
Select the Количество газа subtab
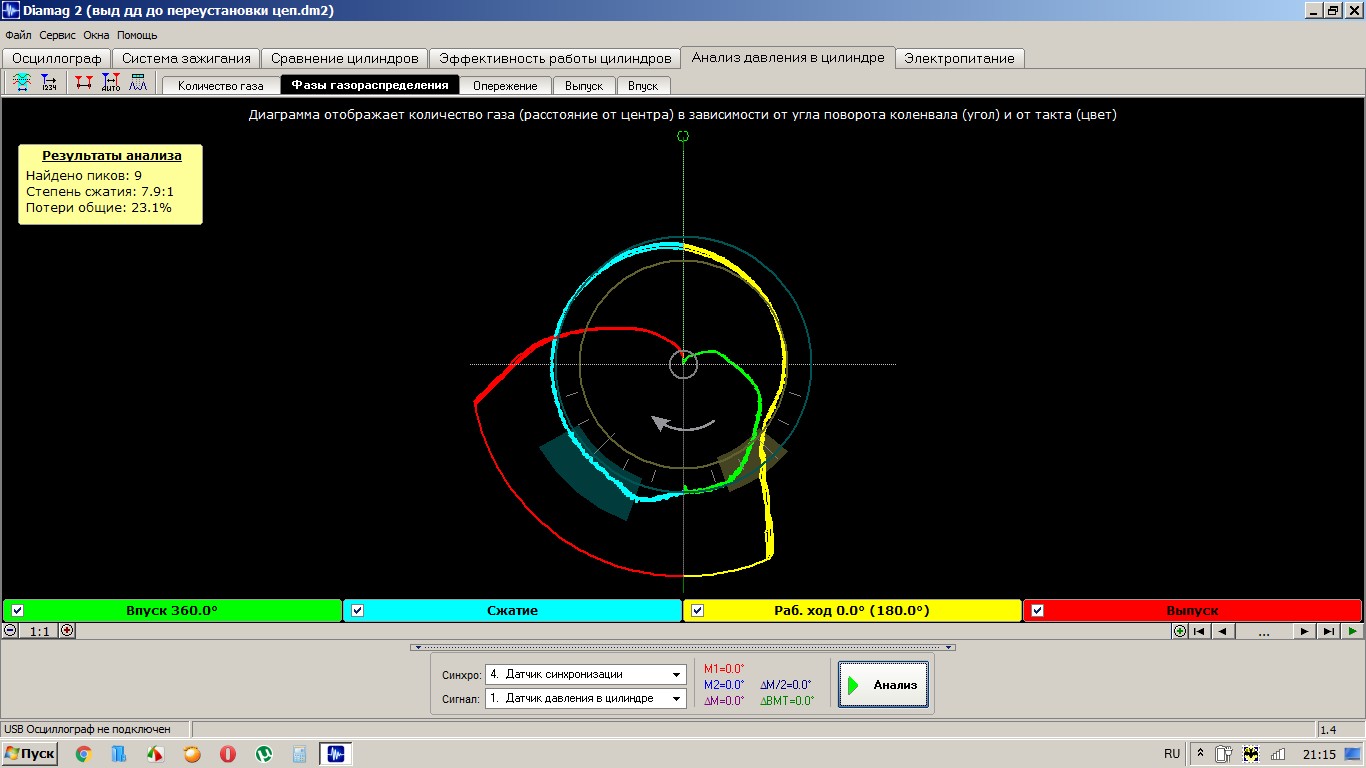tap(221, 86)
